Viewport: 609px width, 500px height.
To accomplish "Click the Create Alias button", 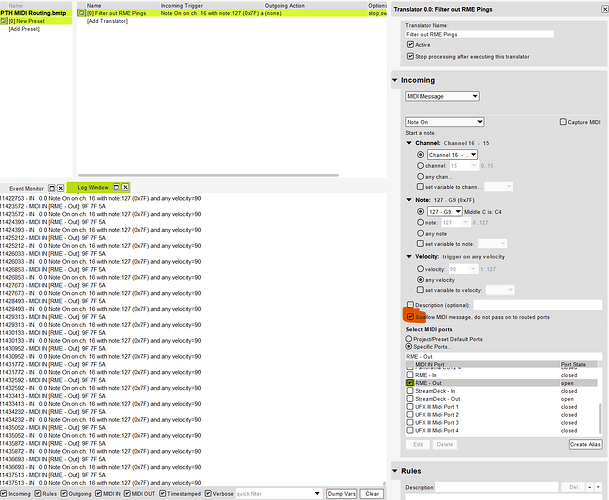I will [x=585, y=444].
